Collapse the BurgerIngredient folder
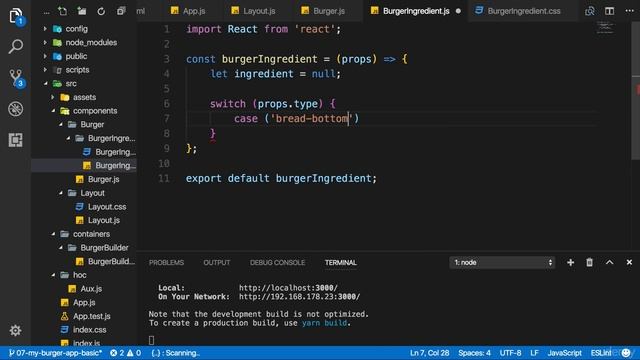Viewport: 640px width, 360px height. click(68, 138)
